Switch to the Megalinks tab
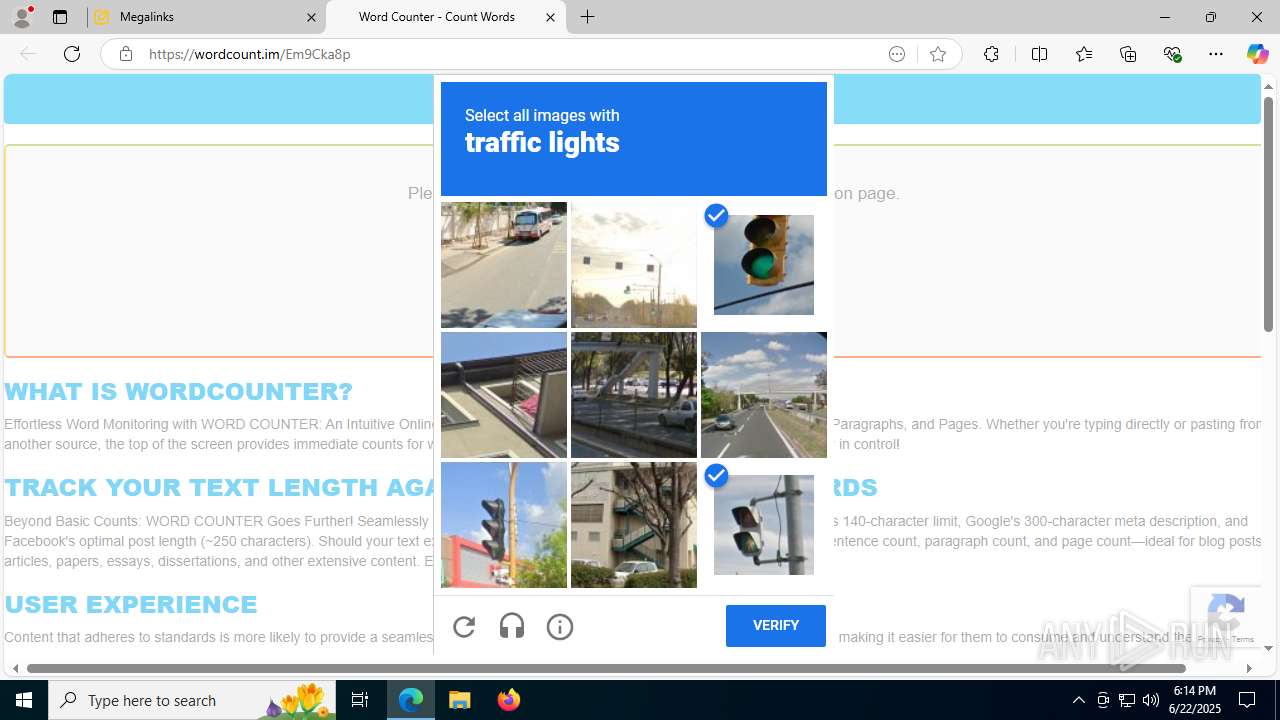The height and width of the screenshot is (720, 1280). (x=207, y=17)
